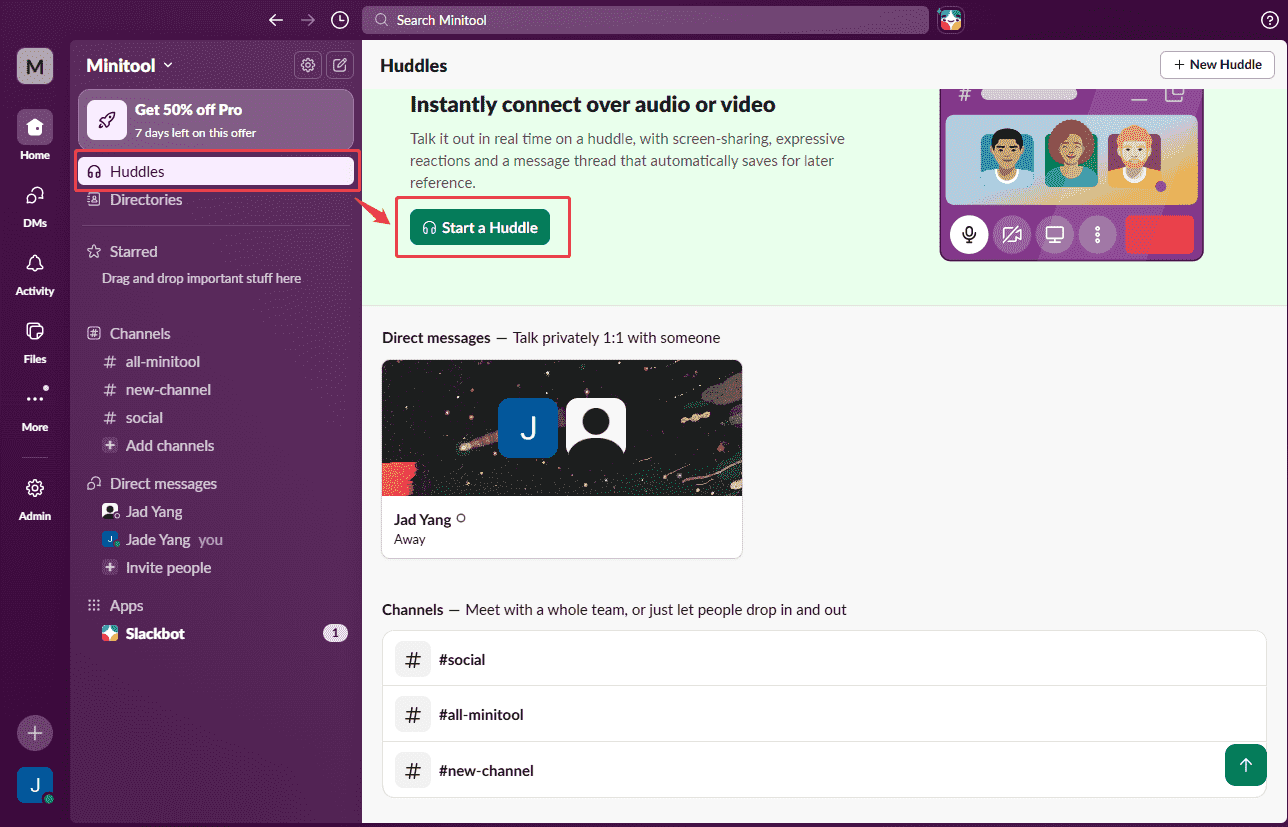Compose a new message with the pencil icon
The width and height of the screenshot is (1288, 827).
[x=339, y=64]
